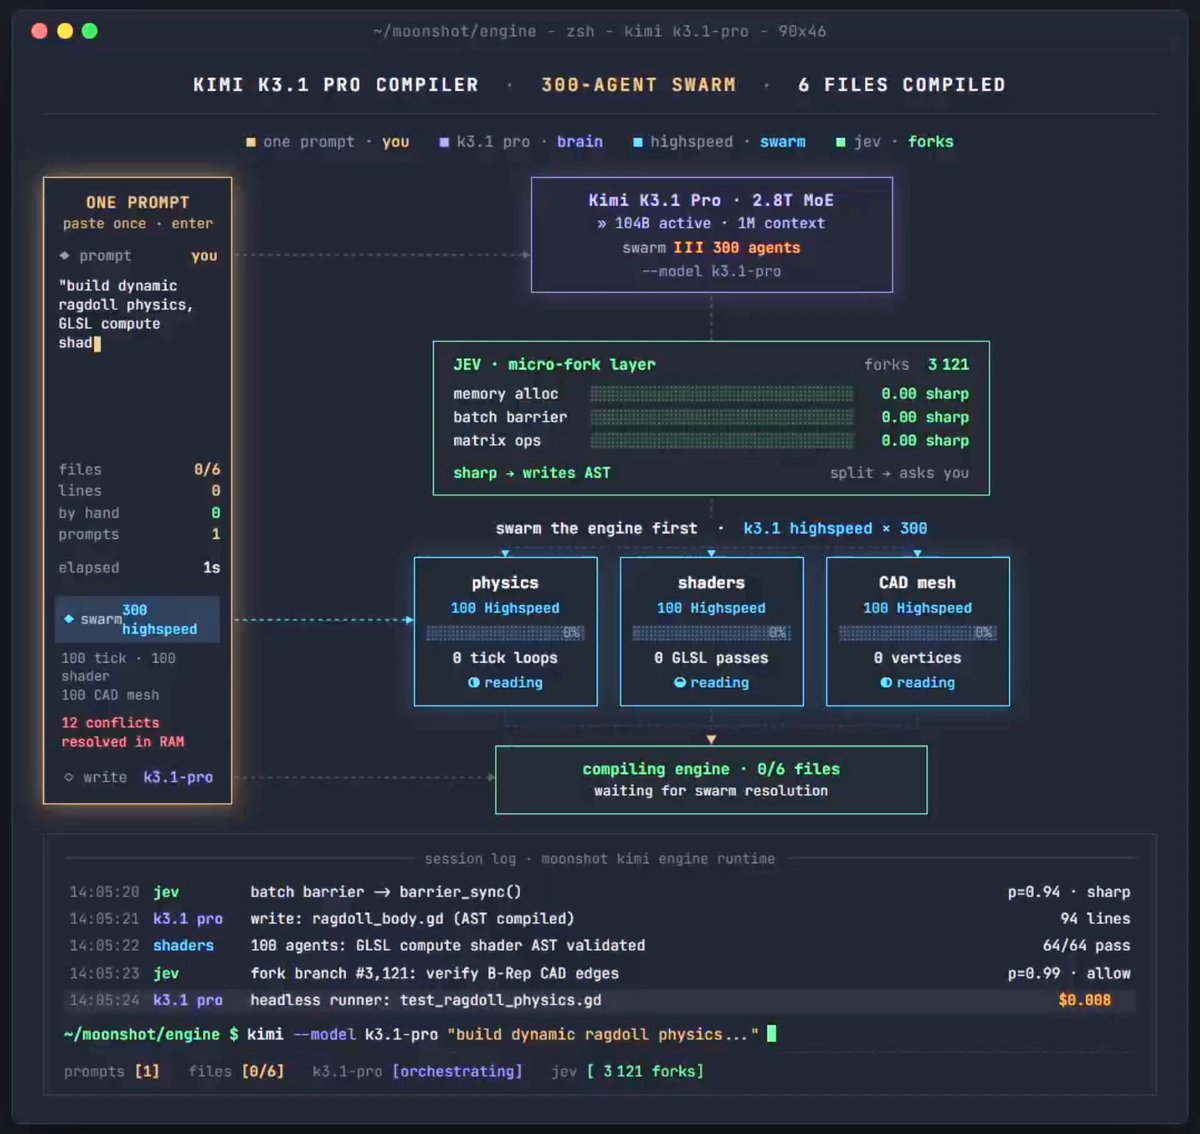Screen dimensions: 1200x1134
Task: Click the diamond icon beside "prompt"
Action: (x=65, y=256)
